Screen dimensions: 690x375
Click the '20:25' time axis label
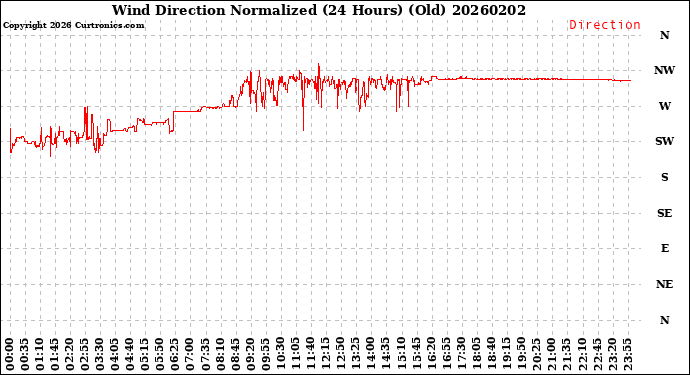(536, 355)
